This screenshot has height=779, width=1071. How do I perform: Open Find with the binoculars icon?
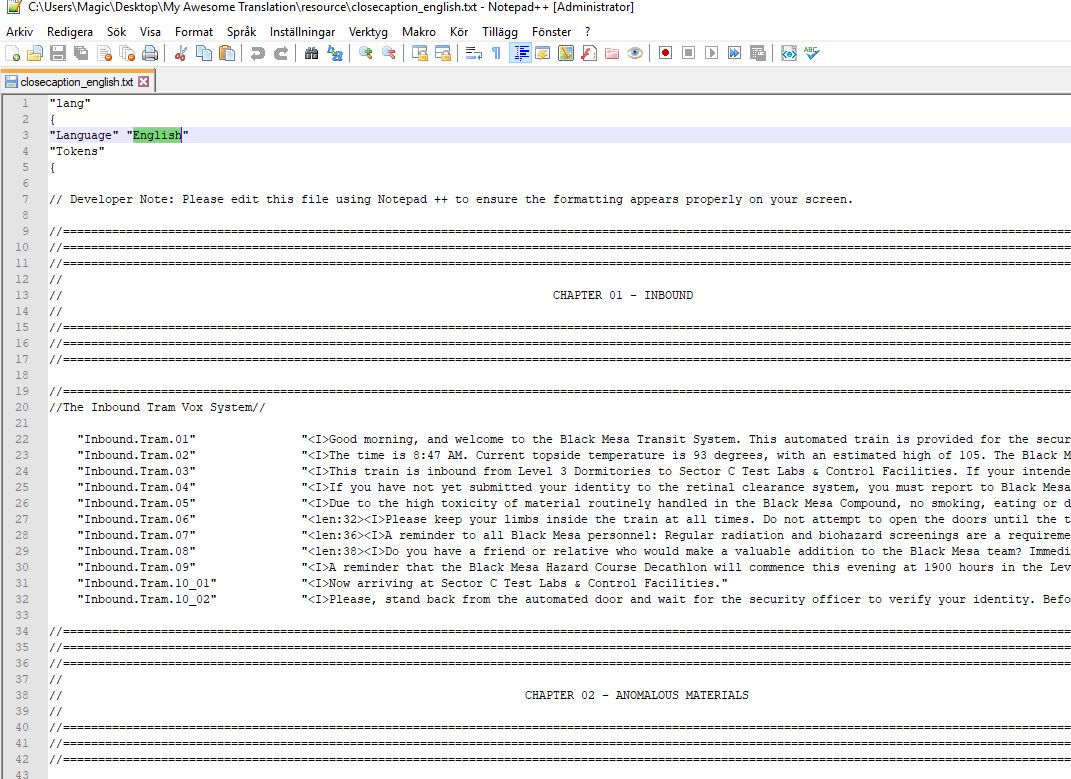311,53
